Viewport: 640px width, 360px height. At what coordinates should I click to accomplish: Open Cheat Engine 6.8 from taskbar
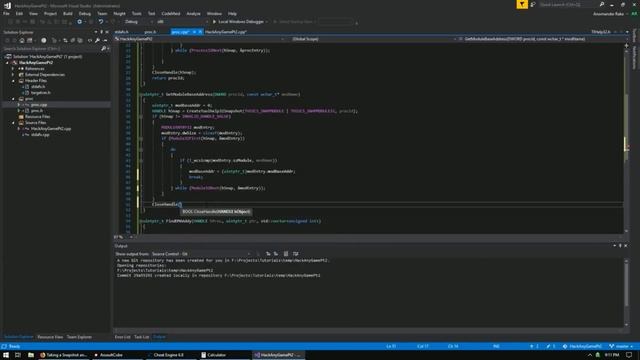click(x=169, y=355)
